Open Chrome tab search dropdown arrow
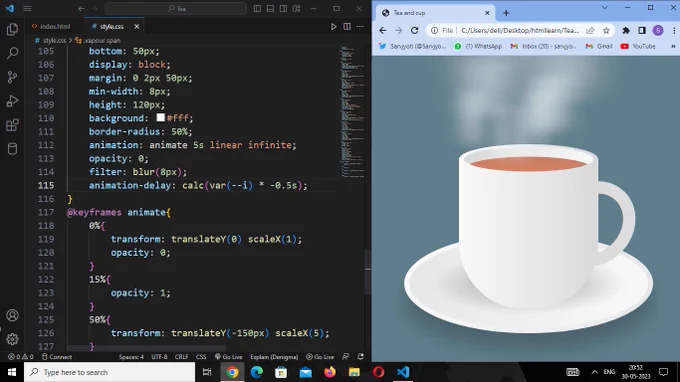Viewport: 680px width, 382px height. [x=605, y=8]
